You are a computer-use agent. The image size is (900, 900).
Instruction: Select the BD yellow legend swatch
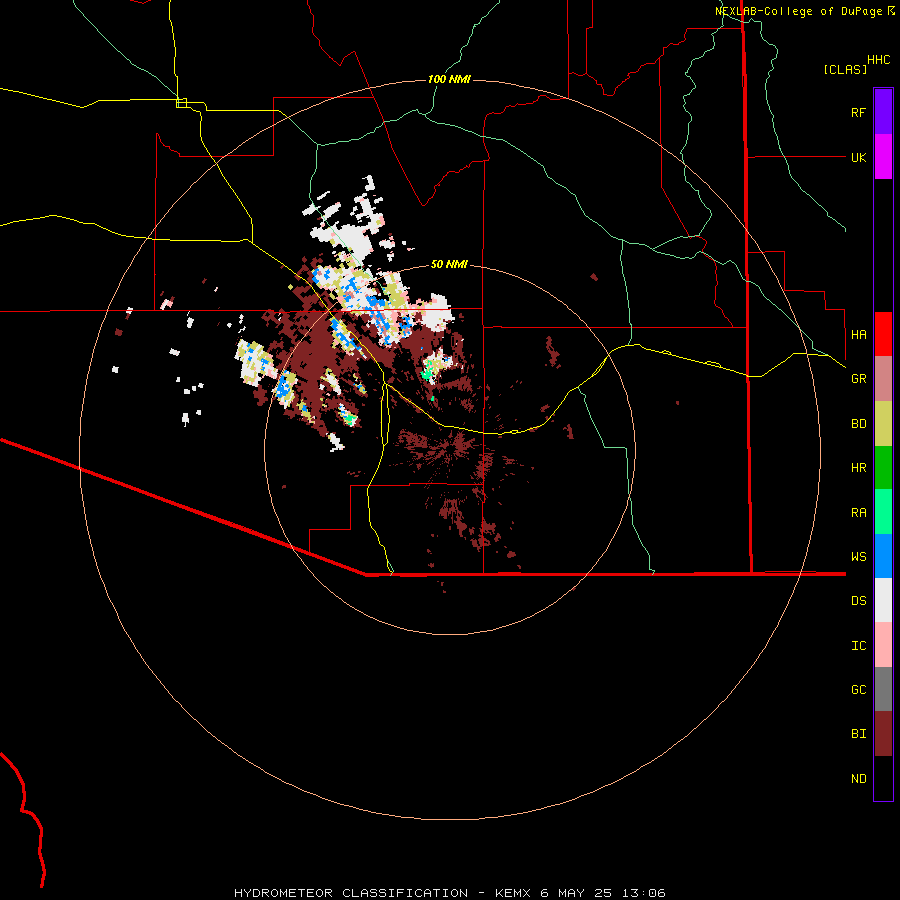[x=883, y=424]
